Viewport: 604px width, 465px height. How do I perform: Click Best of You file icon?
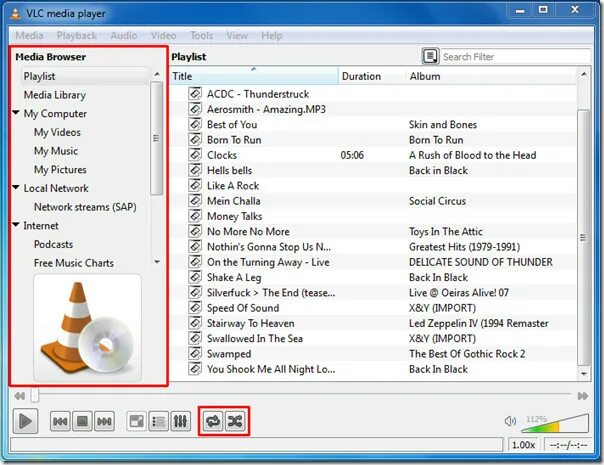click(x=195, y=124)
